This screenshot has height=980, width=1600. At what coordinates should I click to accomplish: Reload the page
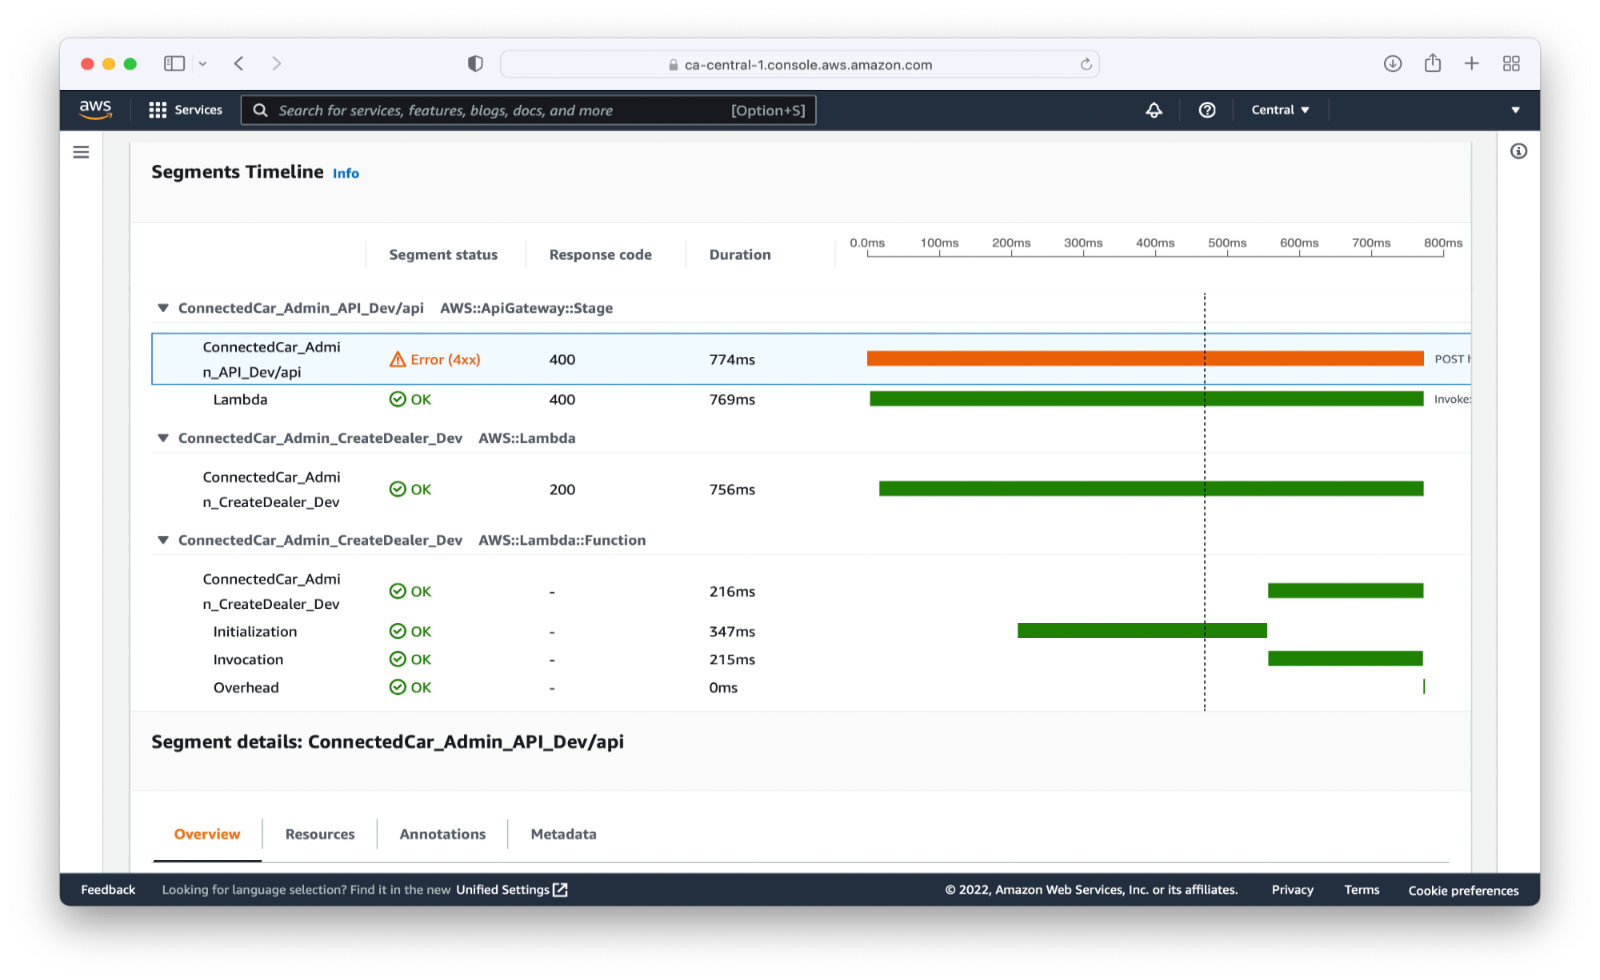coord(1086,64)
